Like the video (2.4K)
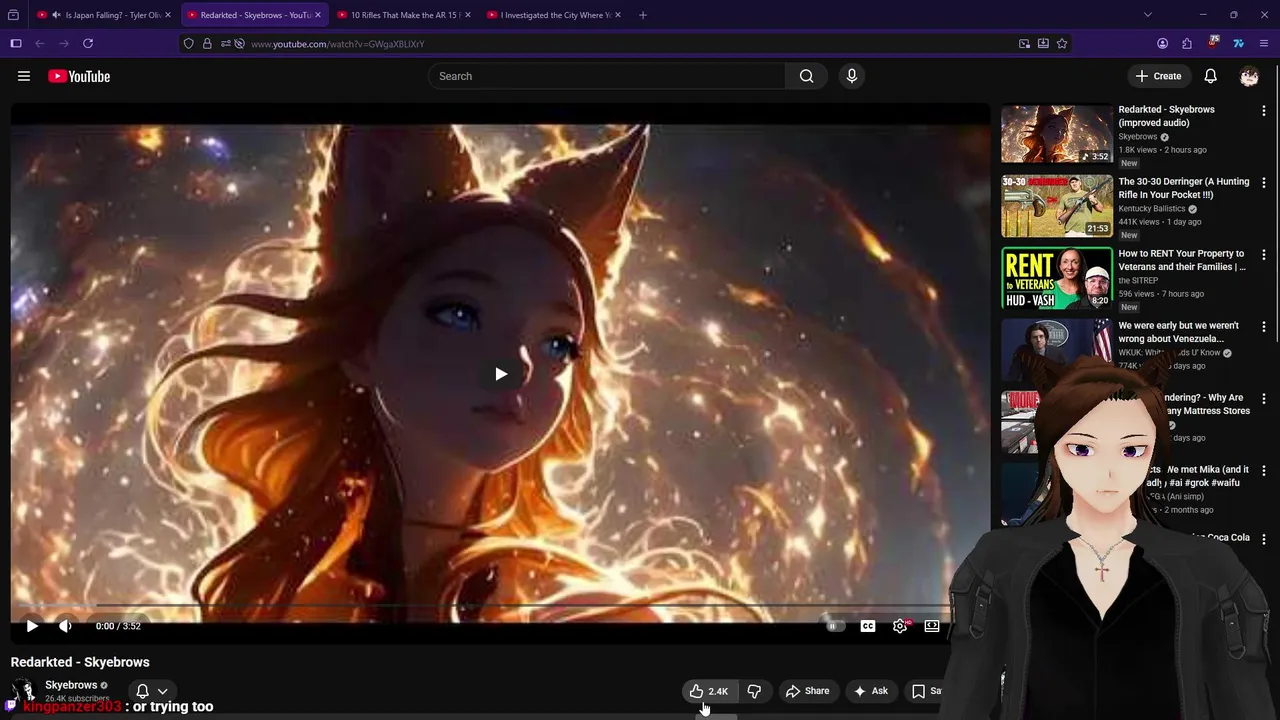 709,691
